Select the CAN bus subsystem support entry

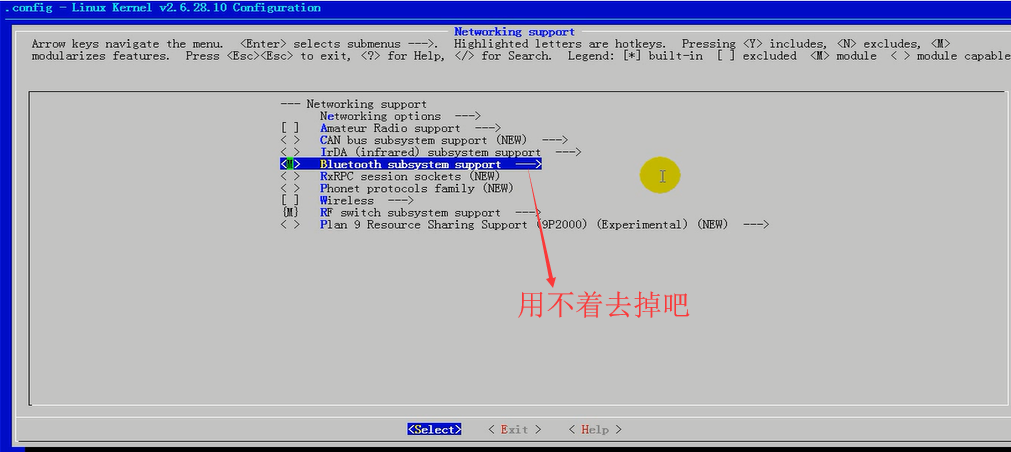(424, 140)
